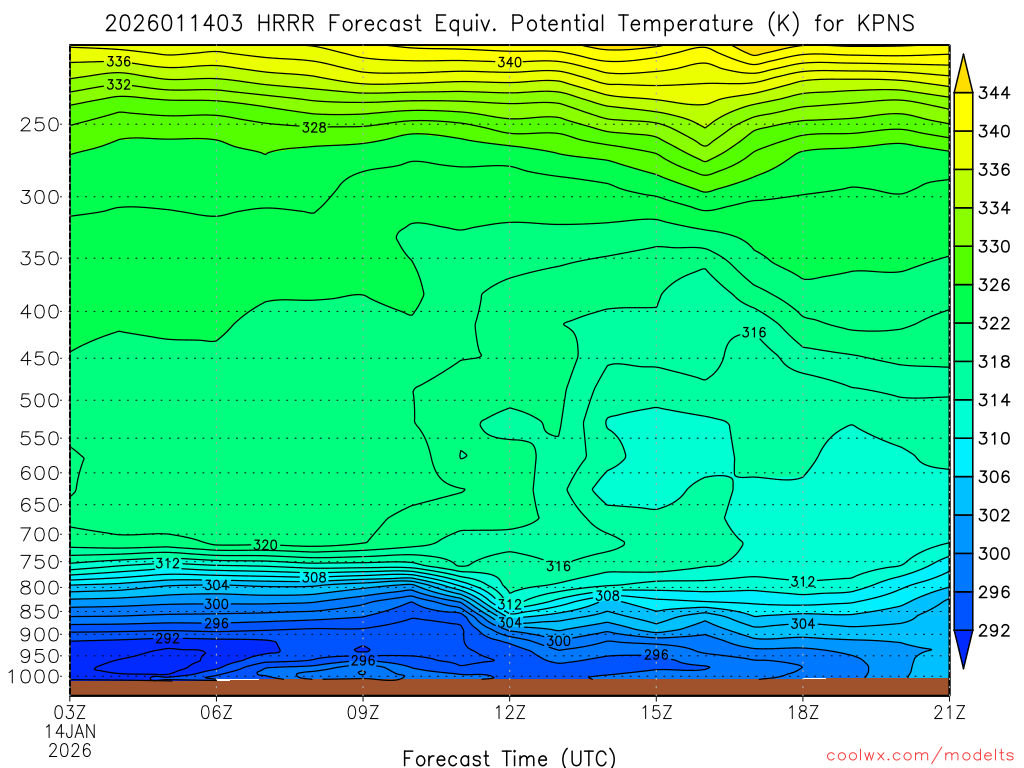
Task: Click the colorbar segment between 306 and 310
Action: 963,457
